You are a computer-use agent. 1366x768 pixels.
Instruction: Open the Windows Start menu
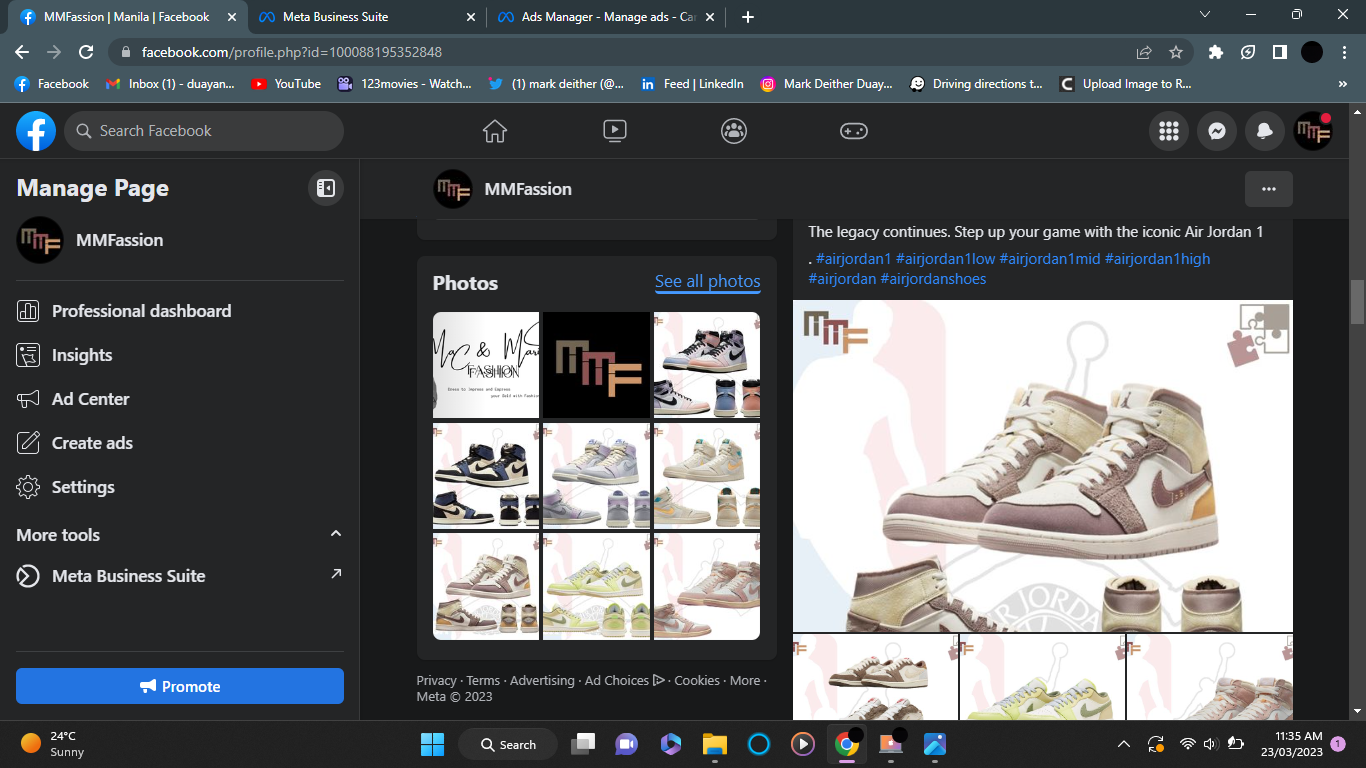pos(432,744)
